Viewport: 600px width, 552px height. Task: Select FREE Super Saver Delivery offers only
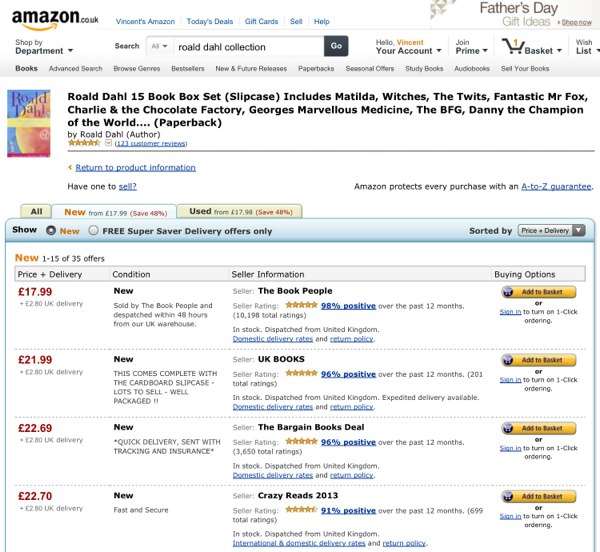(94, 230)
